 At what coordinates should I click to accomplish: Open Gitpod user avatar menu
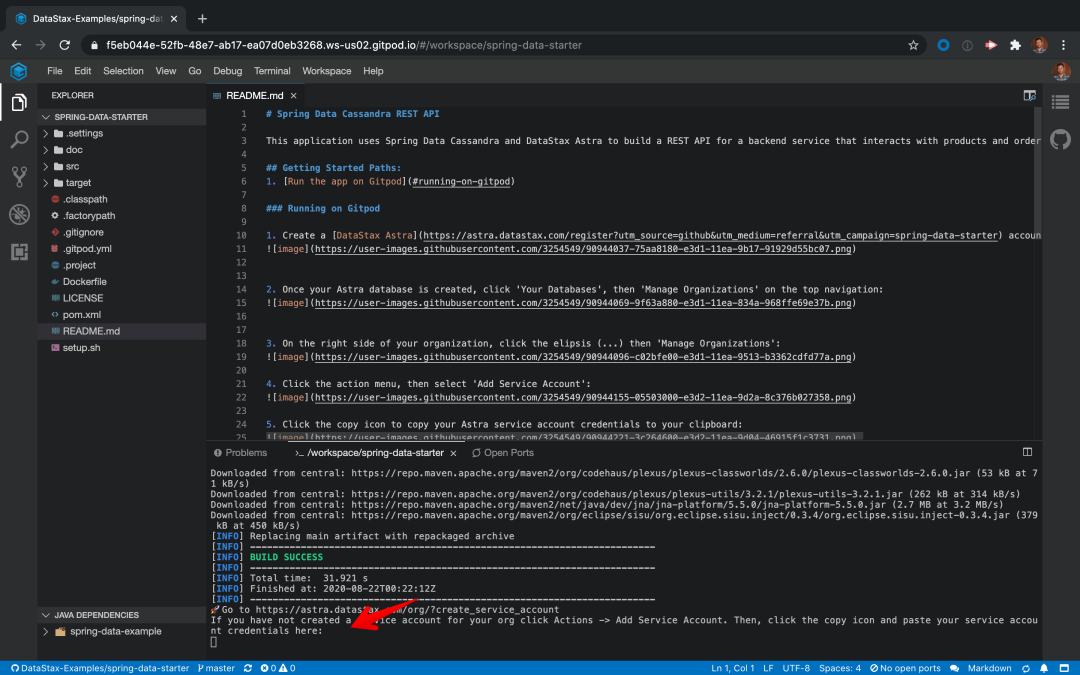(1061, 71)
